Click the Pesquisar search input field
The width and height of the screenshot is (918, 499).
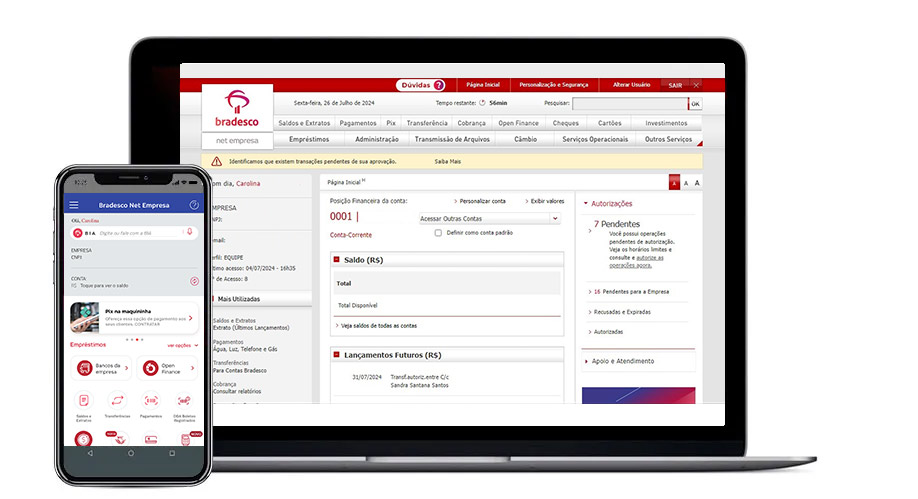click(x=629, y=103)
